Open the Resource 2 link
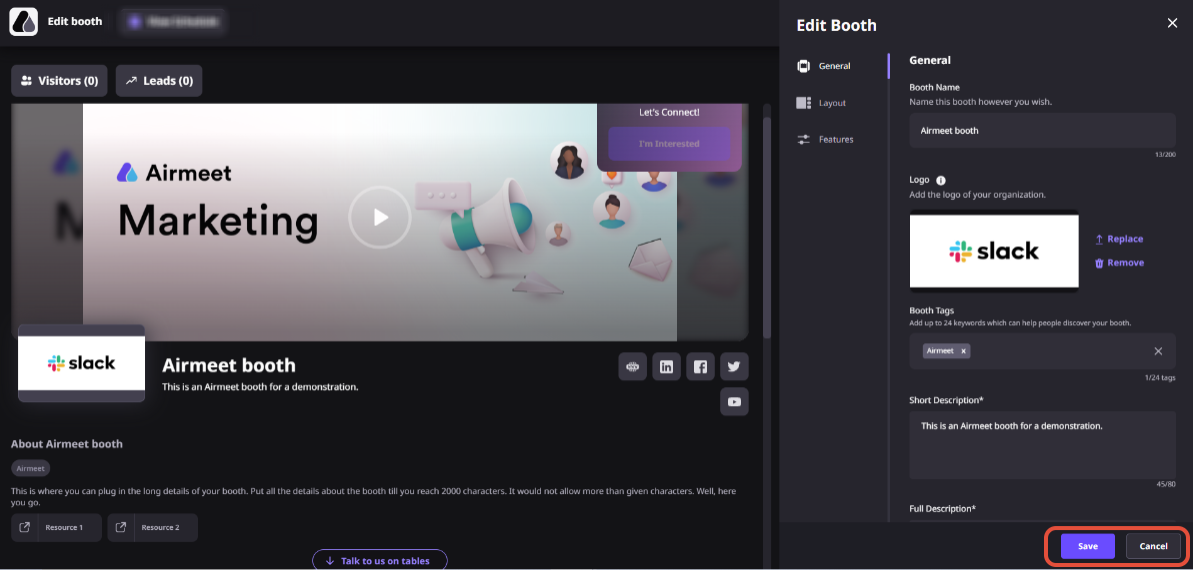1193x570 pixels. point(152,527)
